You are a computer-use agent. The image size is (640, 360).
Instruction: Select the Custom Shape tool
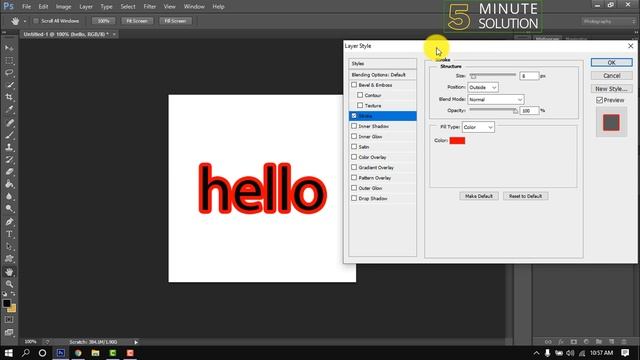click(x=9, y=259)
